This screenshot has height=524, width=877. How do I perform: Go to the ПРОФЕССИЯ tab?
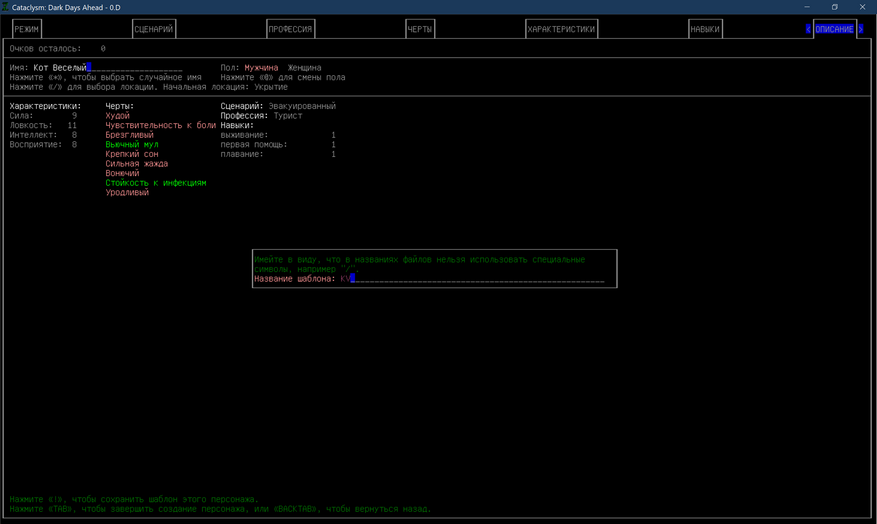pos(290,29)
